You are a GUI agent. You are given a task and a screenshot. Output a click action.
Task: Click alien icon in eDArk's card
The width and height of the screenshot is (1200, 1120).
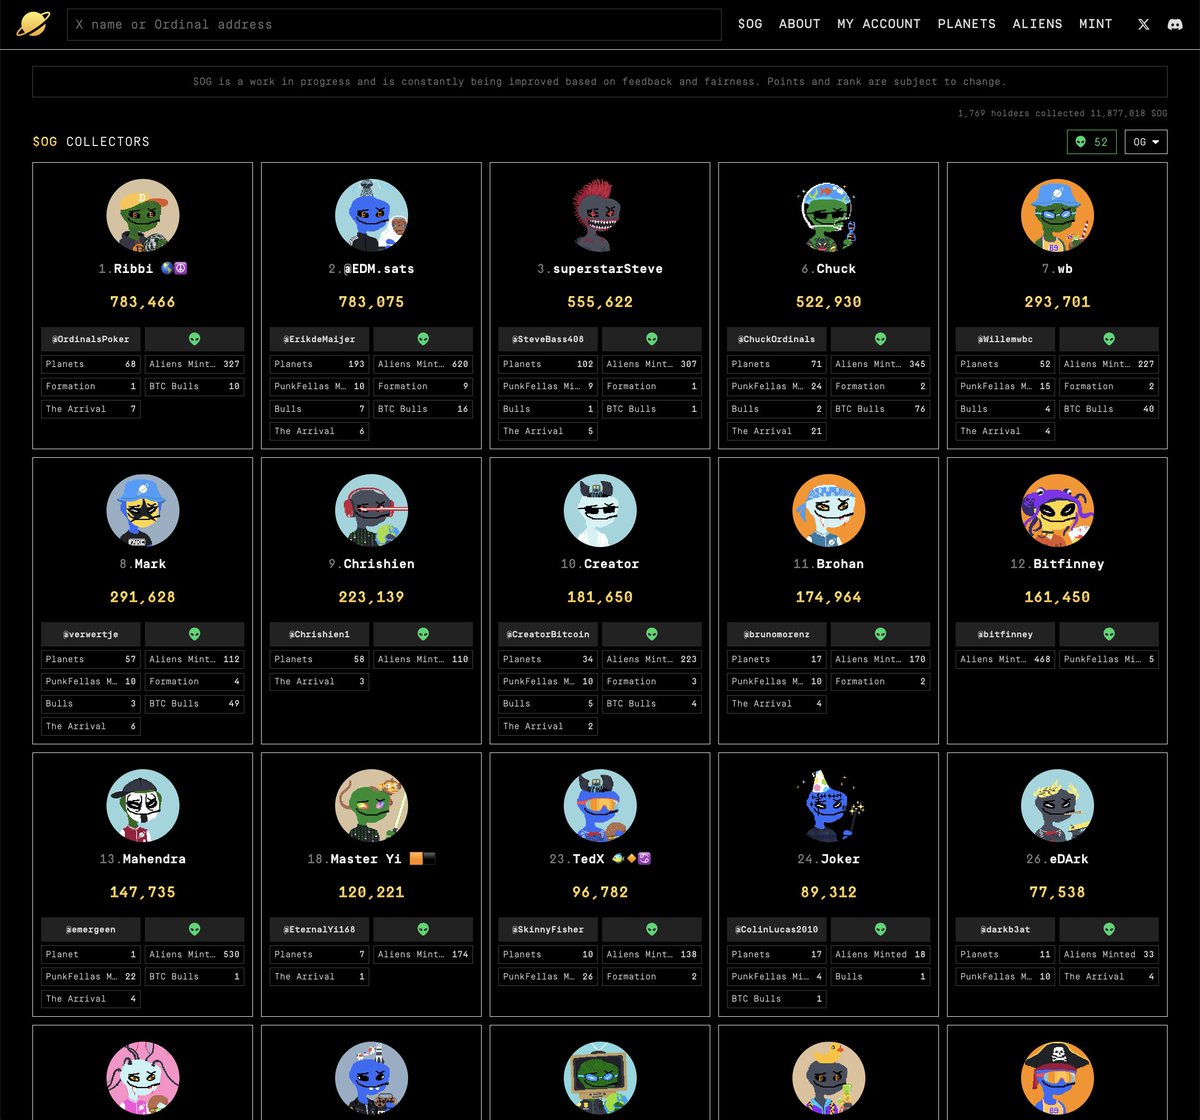[1109, 929]
